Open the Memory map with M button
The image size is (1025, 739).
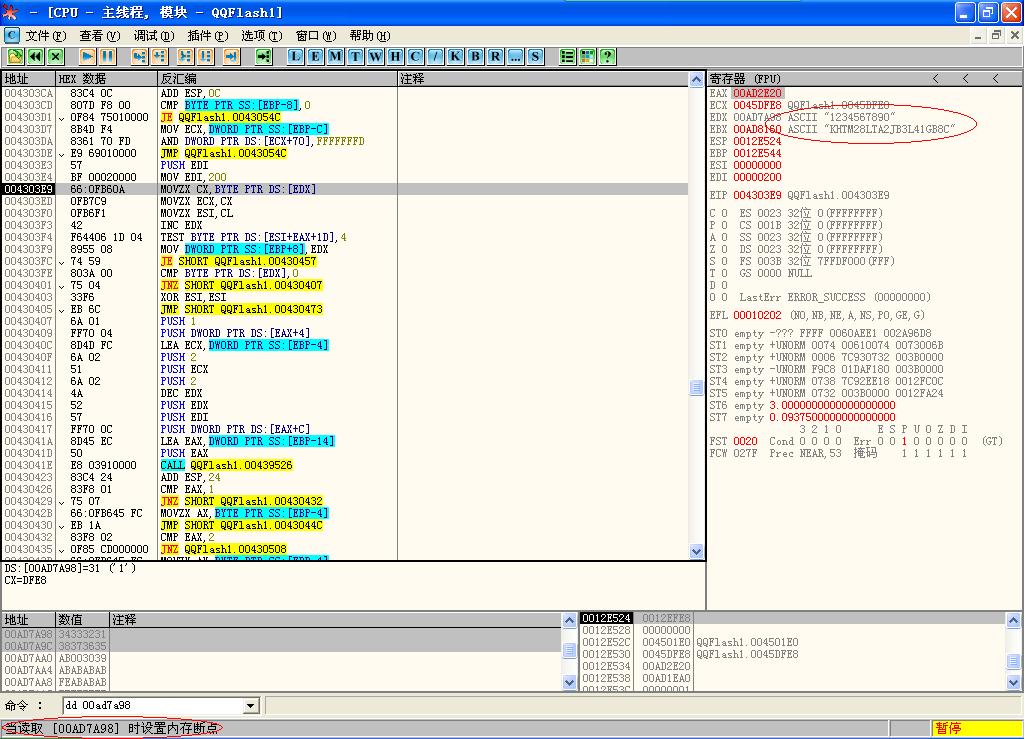coord(335,57)
